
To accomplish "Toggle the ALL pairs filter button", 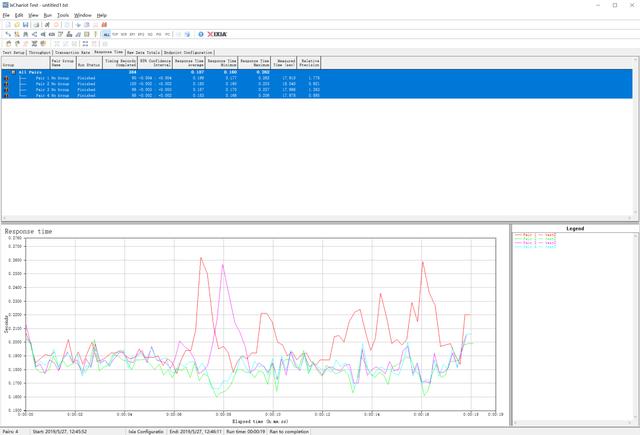I will (x=107, y=33).
